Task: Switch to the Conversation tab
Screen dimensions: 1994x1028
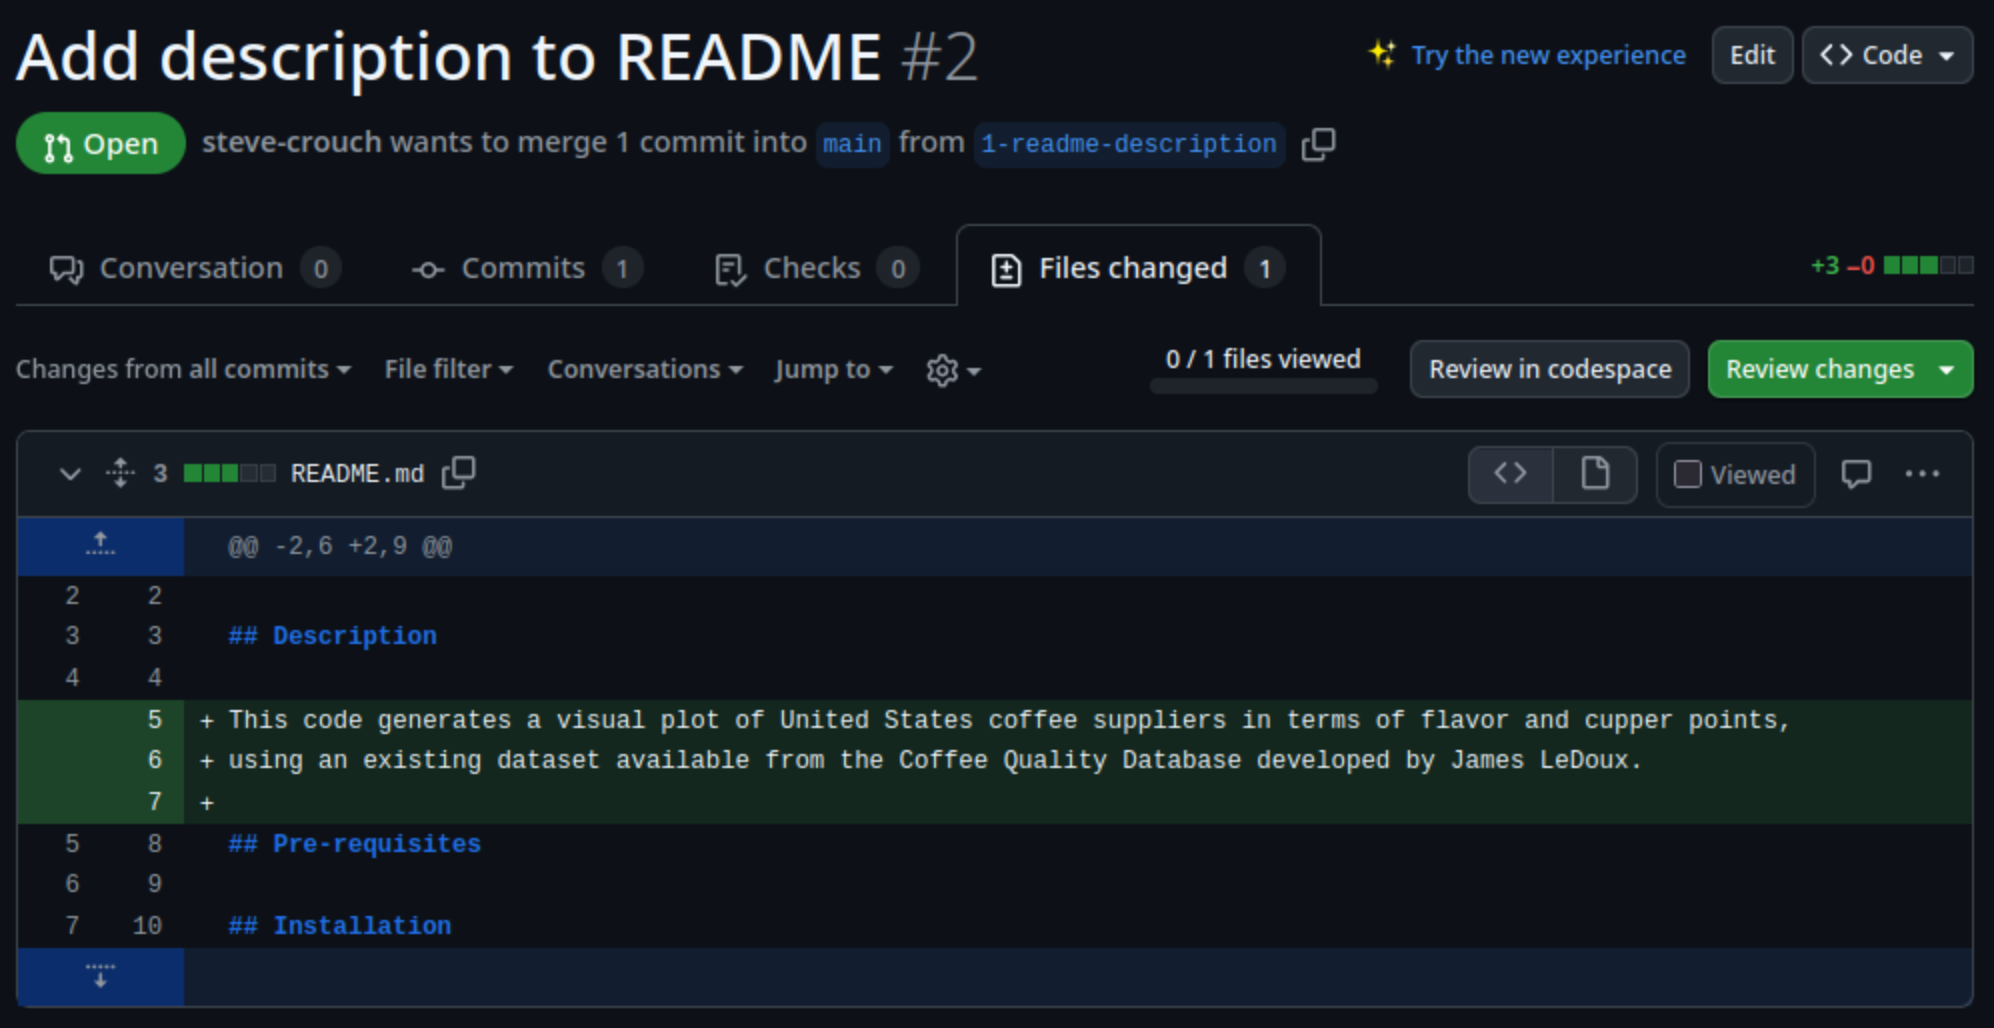Action: coord(195,268)
